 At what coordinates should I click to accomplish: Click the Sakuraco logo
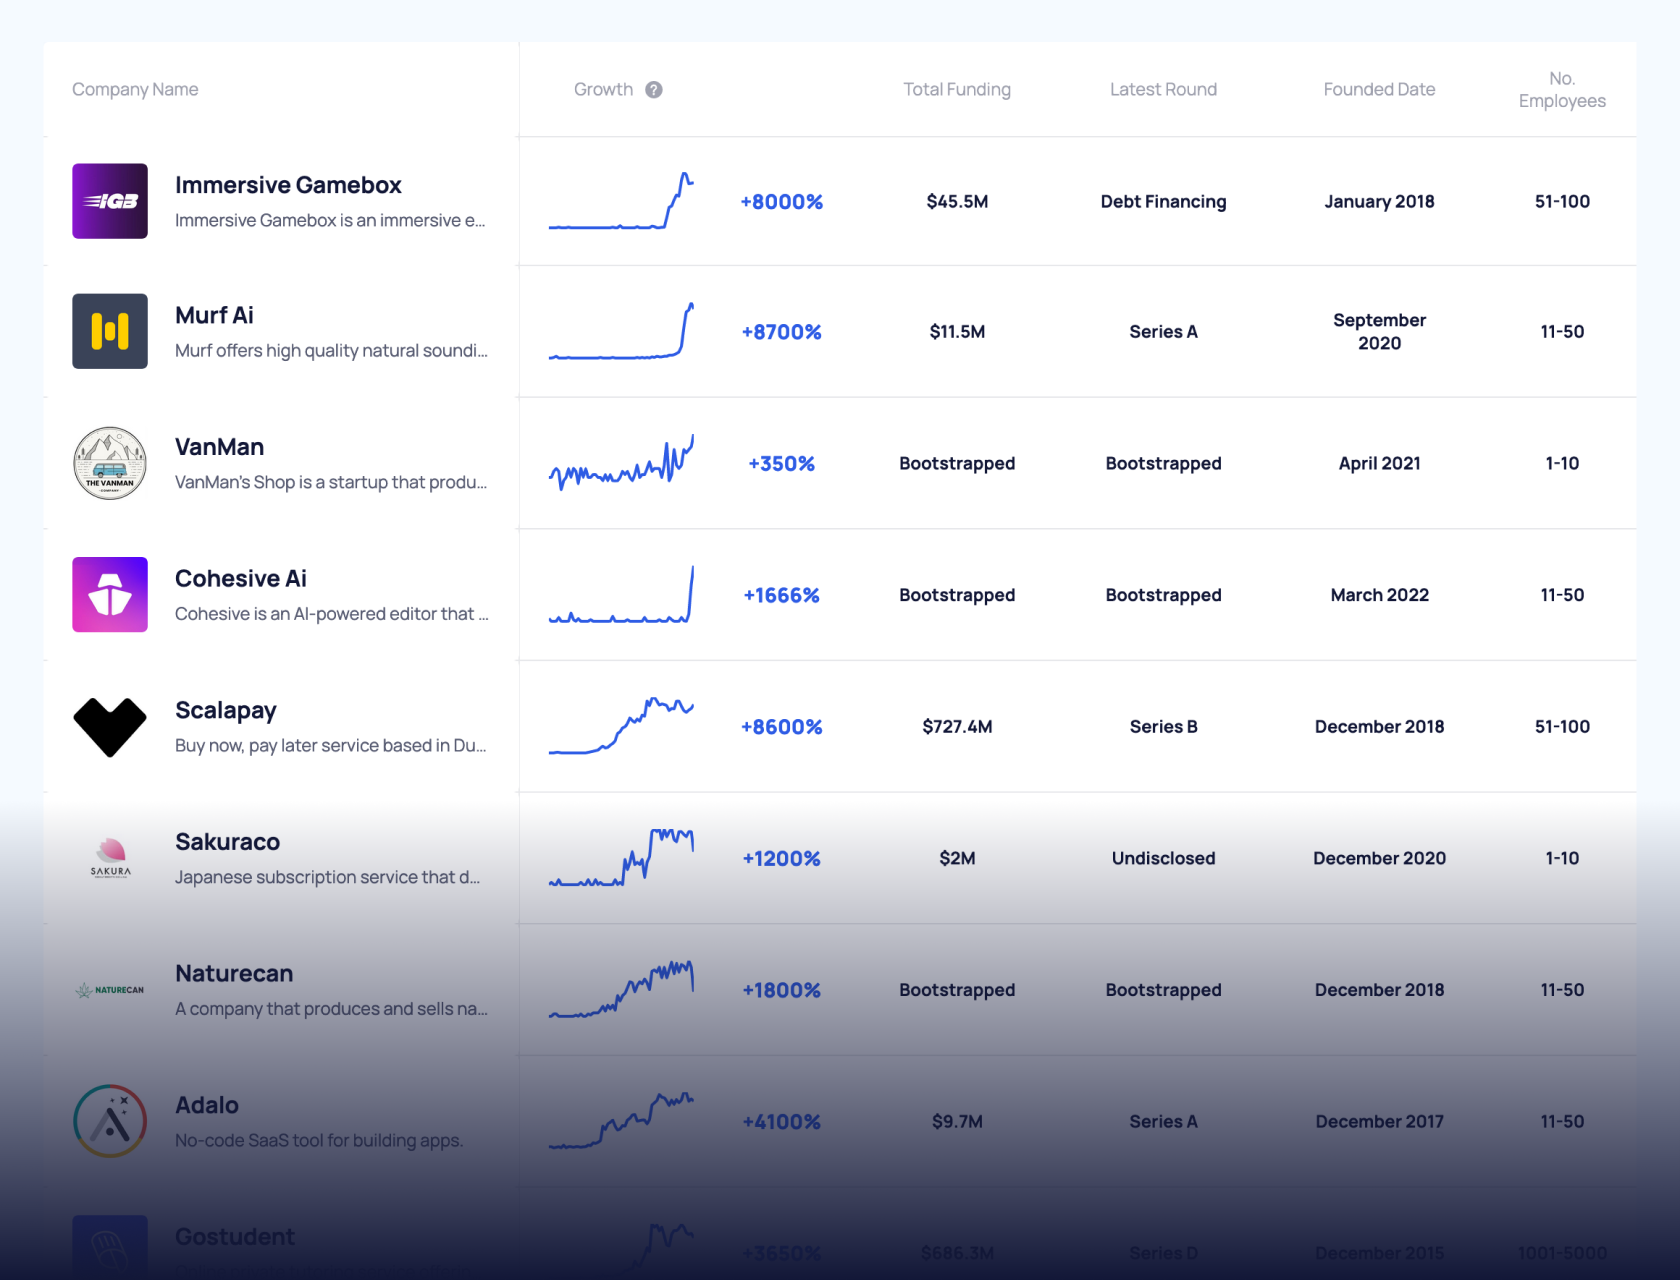coord(110,858)
